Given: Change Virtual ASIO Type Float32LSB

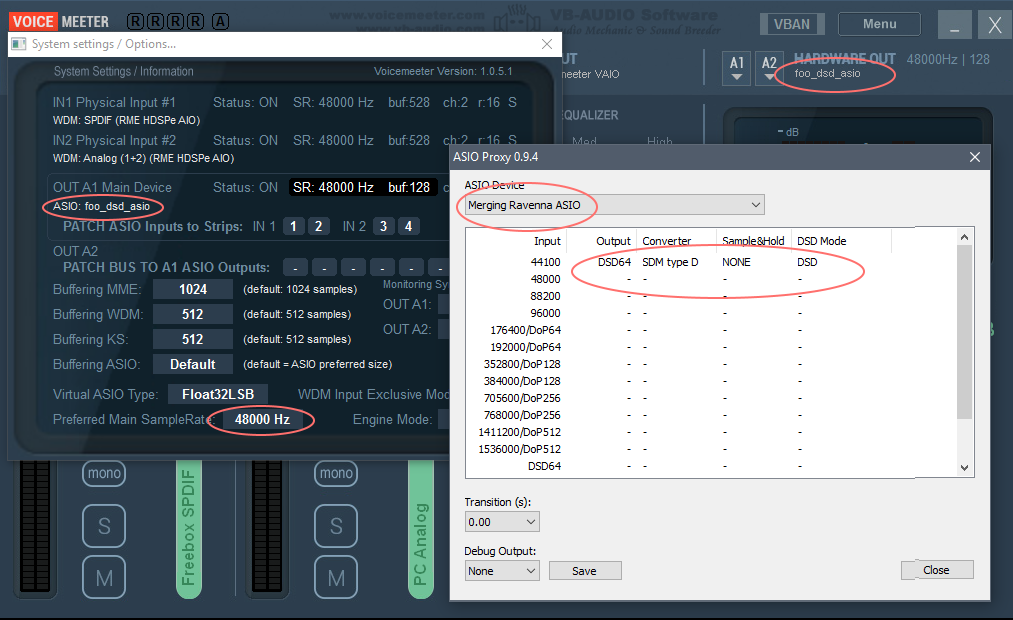Looking at the screenshot, I should [x=218, y=395].
